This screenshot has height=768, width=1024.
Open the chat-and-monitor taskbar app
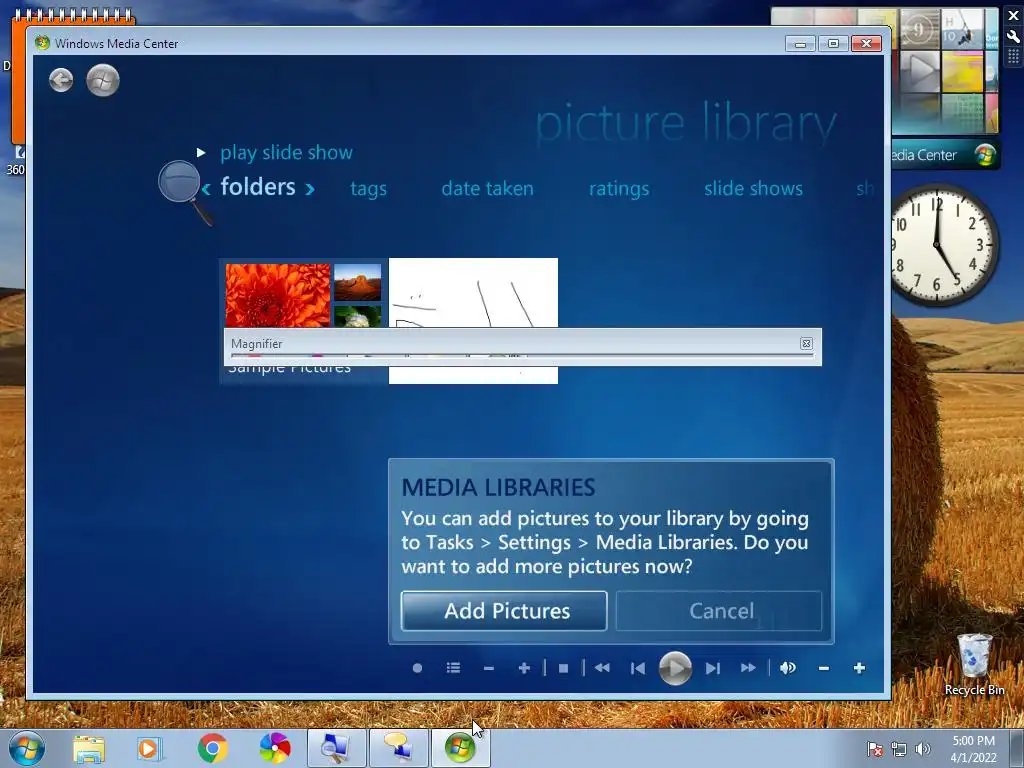[x=399, y=748]
